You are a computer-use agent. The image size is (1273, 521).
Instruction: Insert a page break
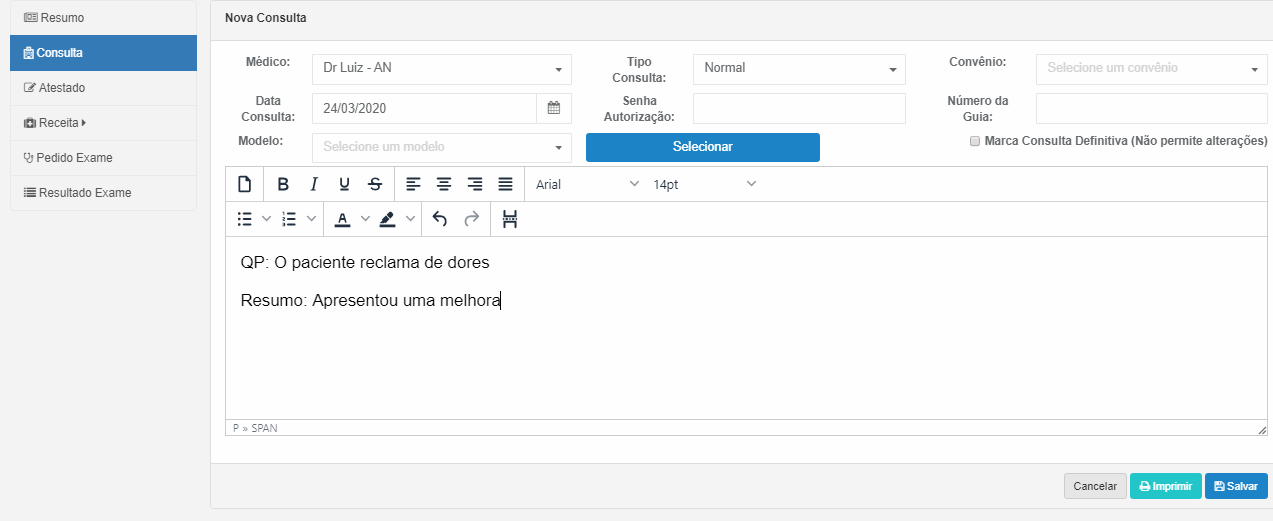point(510,219)
